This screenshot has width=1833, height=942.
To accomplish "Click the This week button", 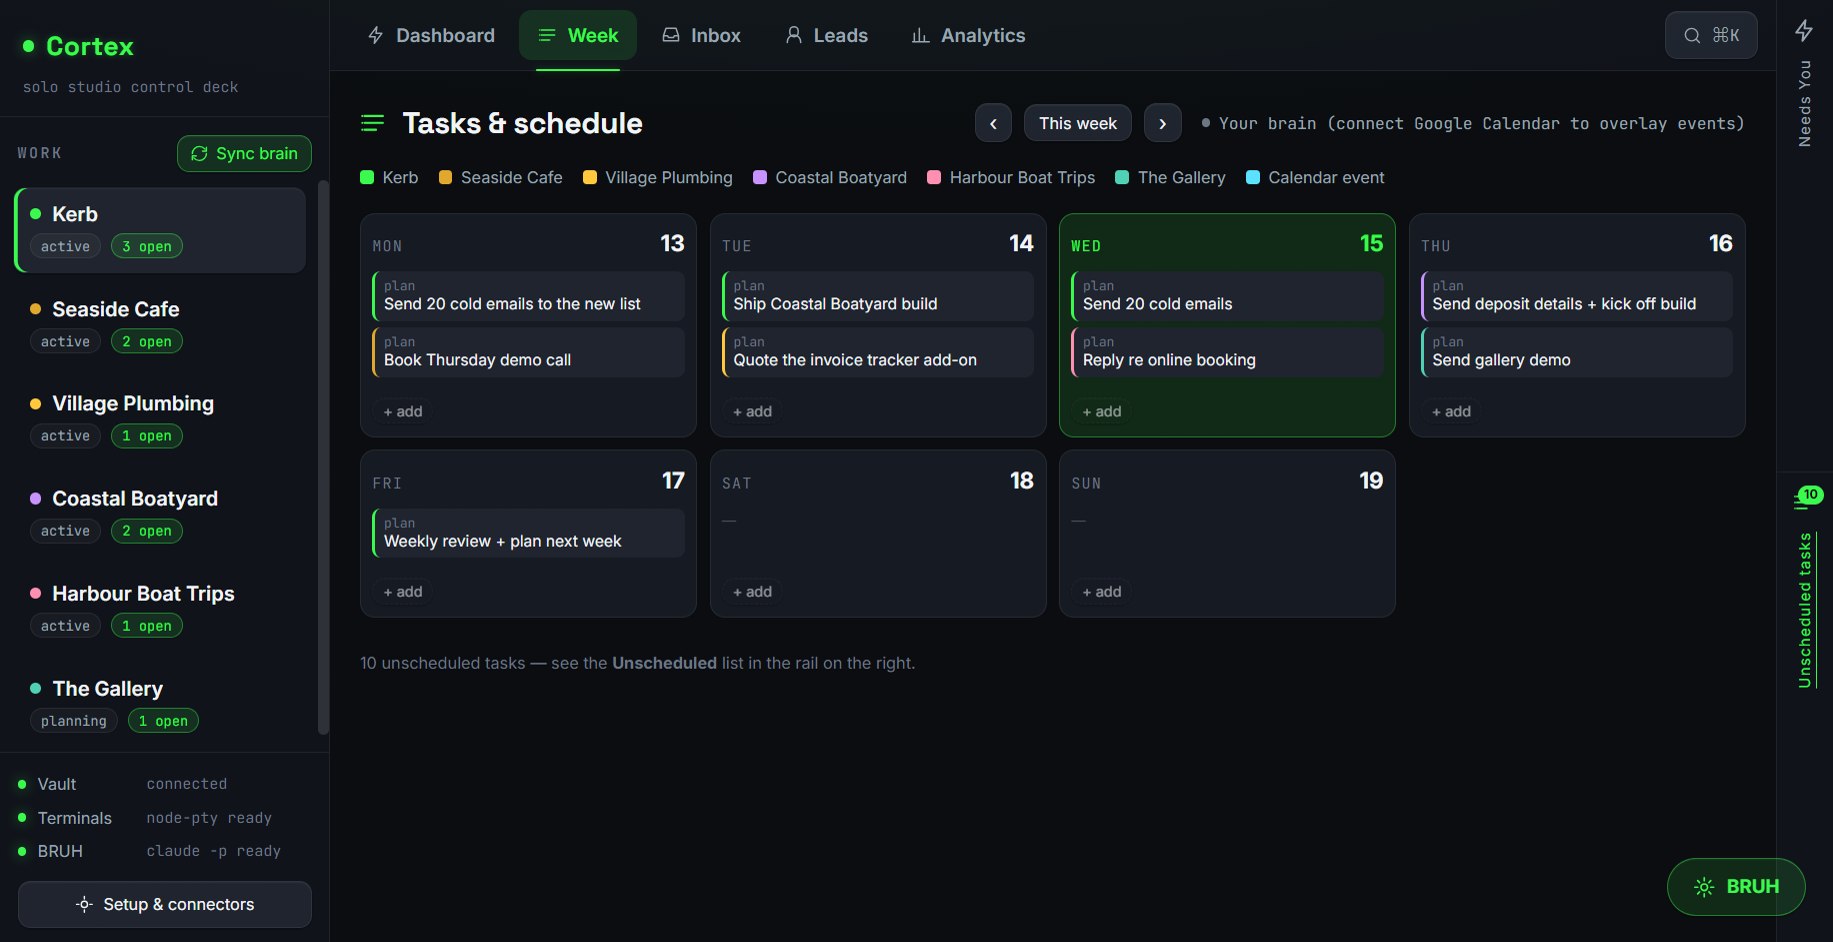I will 1077,123.
